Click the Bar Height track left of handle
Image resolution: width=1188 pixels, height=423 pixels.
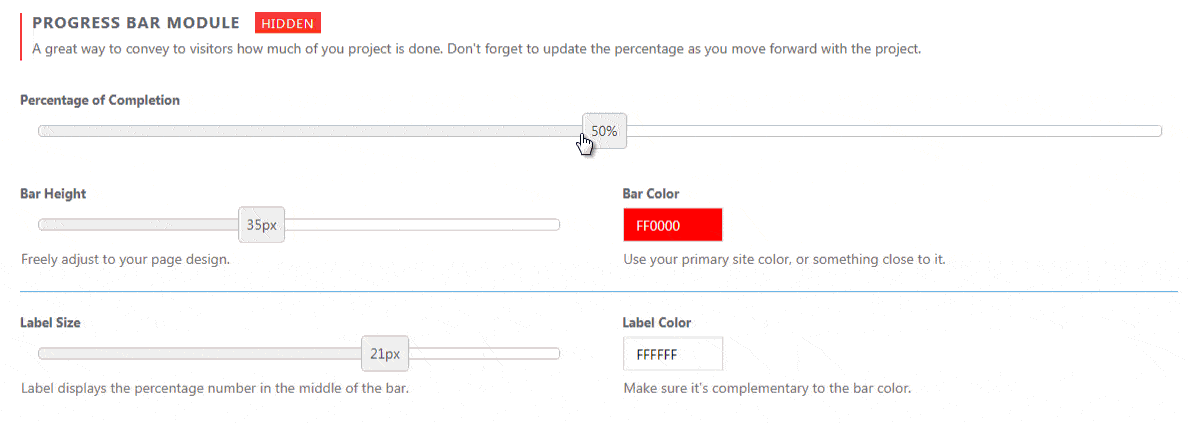138,224
